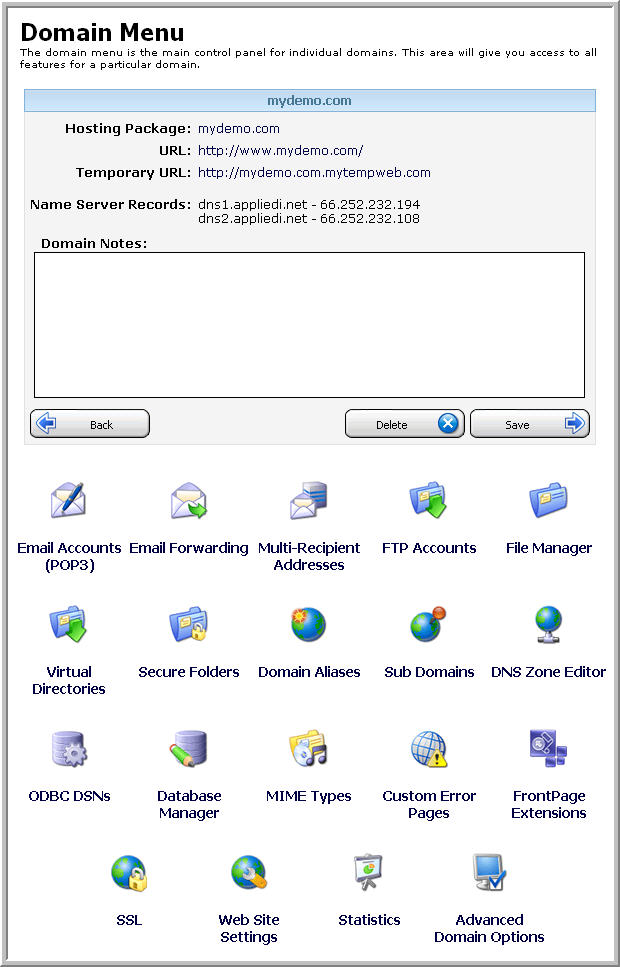
Task: Click the FTP Accounts label
Action: [429, 548]
